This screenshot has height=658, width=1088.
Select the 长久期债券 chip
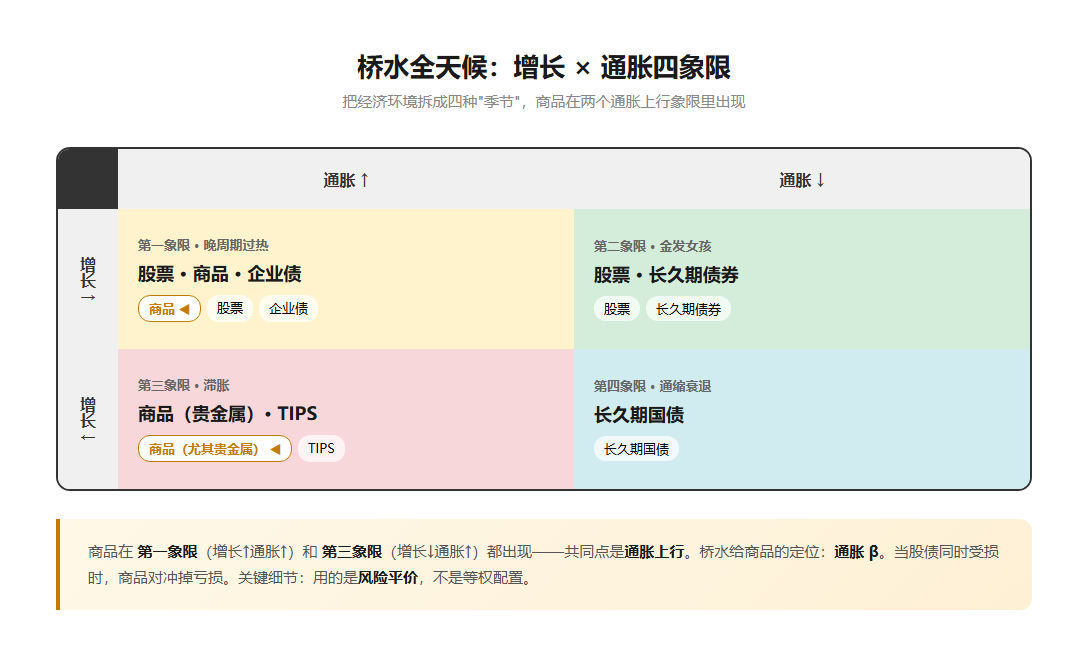click(688, 310)
